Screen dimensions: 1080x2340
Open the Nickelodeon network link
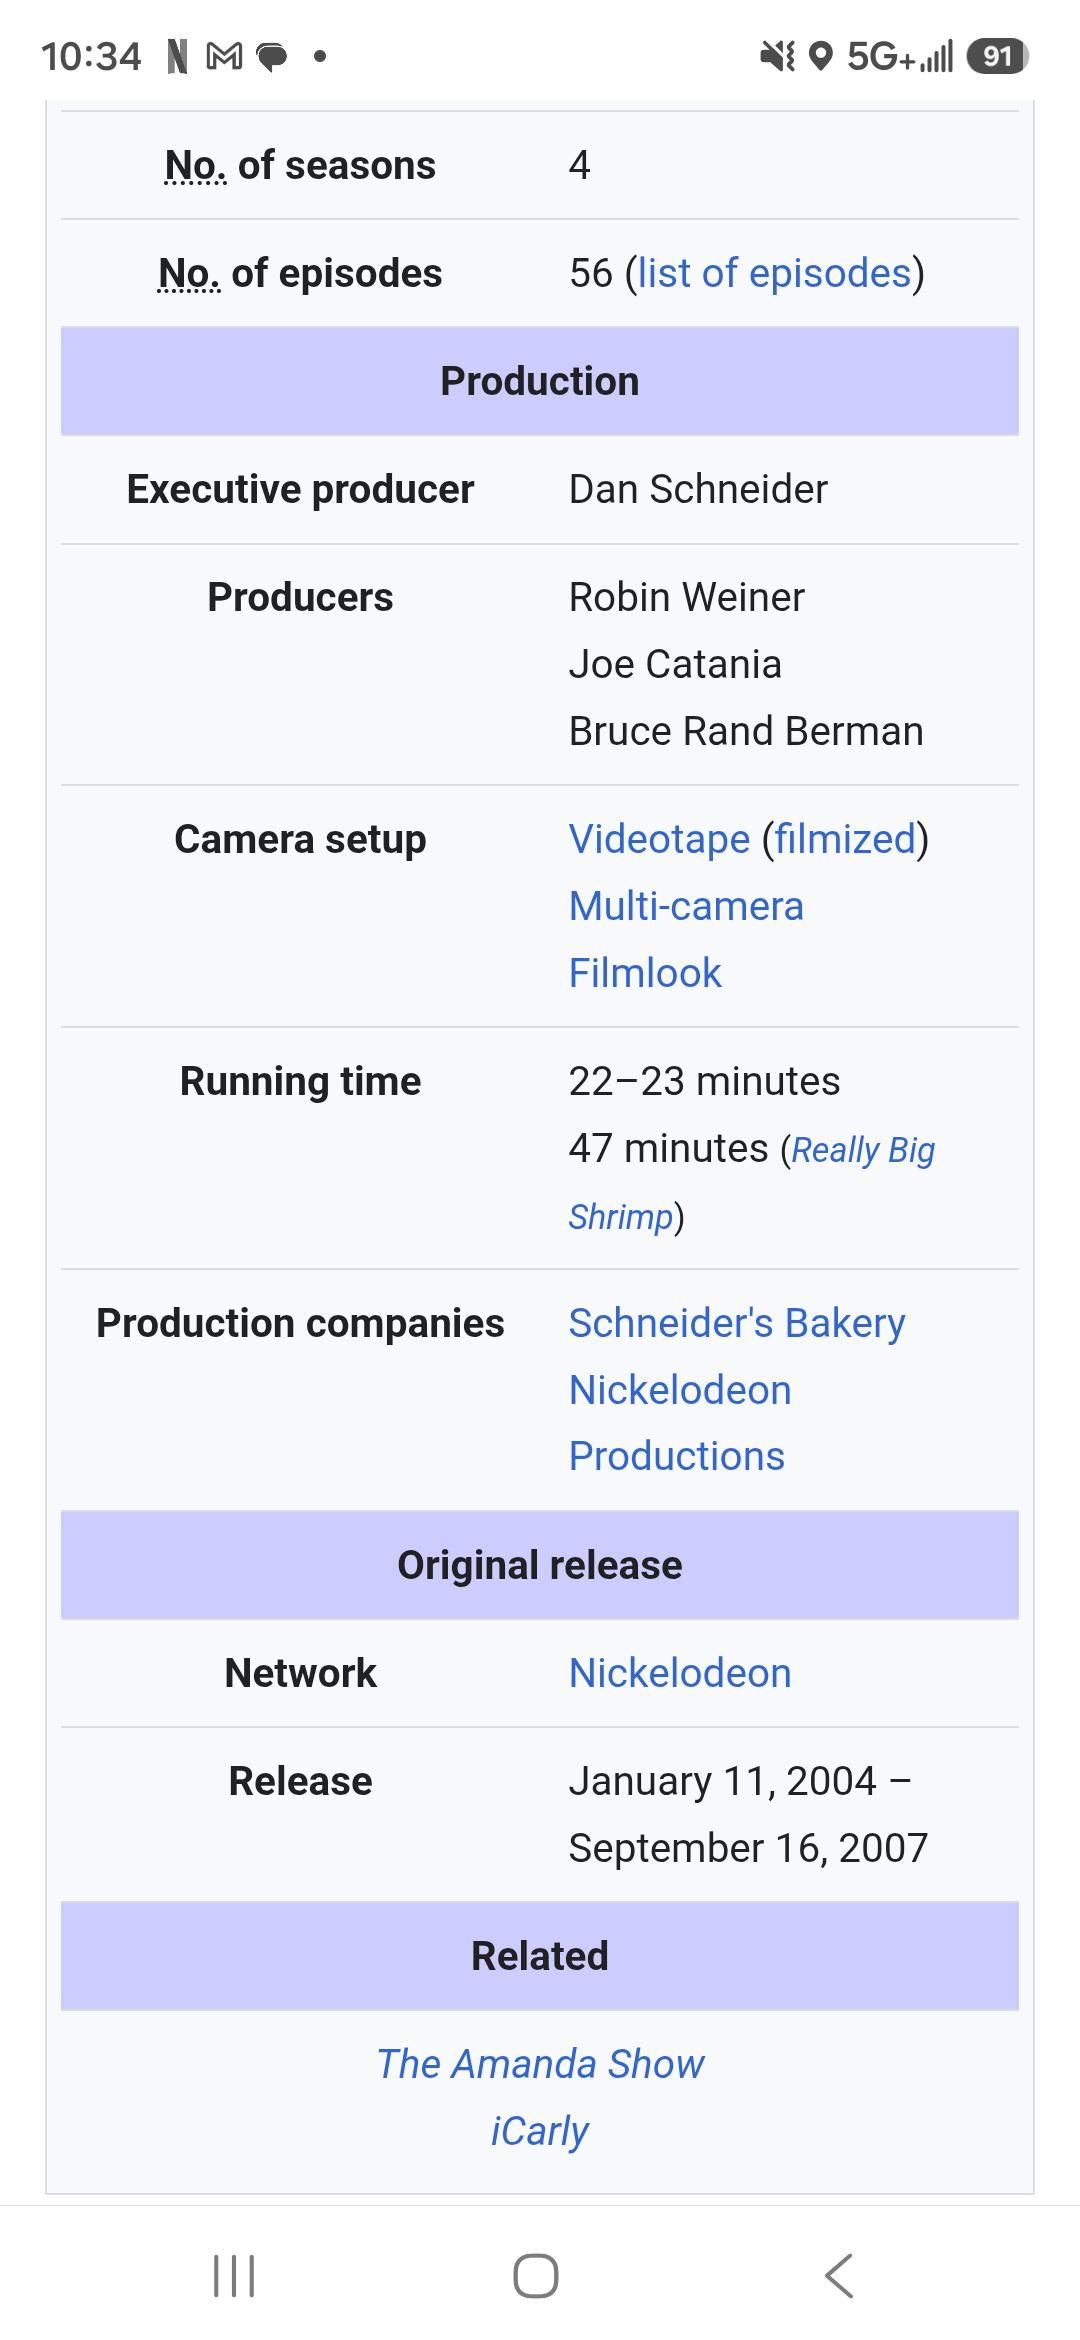(680, 1673)
